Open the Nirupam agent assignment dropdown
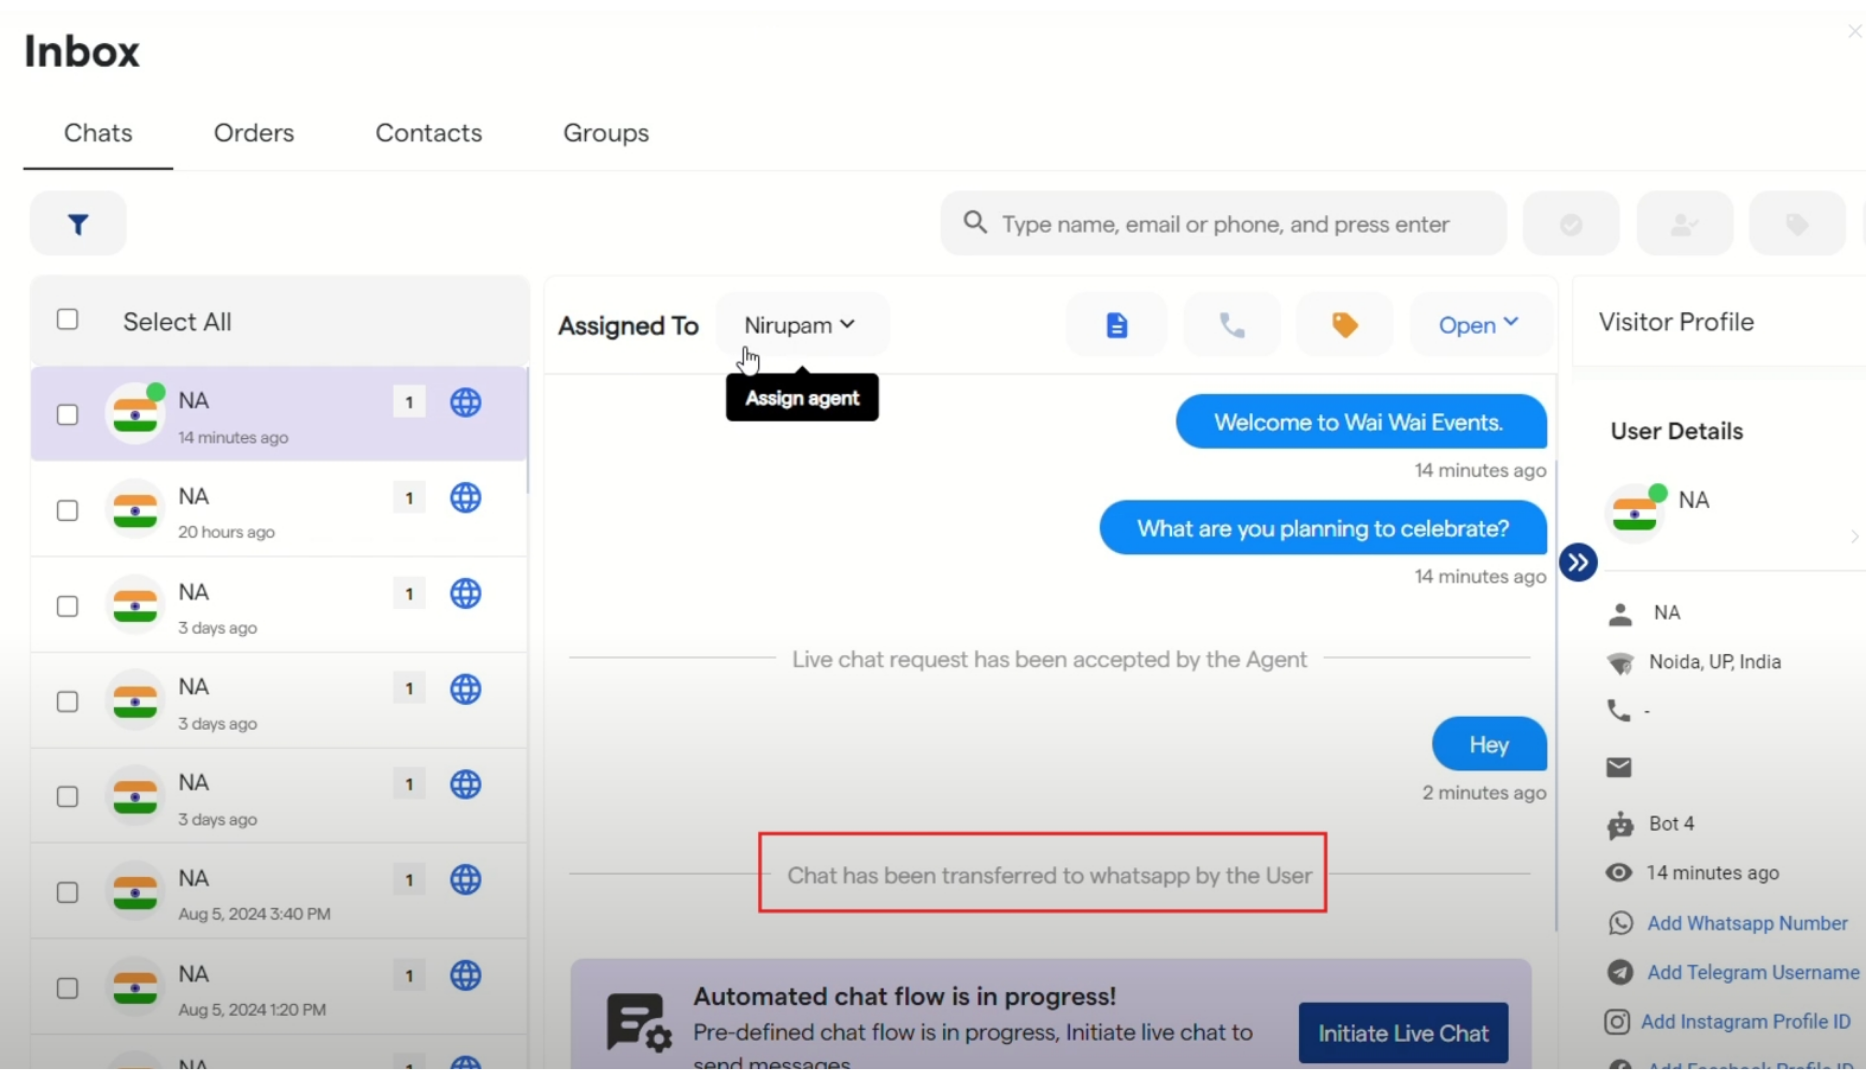Image resolution: width=1866 pixels, height=1080 pixels. pos(800,324)
